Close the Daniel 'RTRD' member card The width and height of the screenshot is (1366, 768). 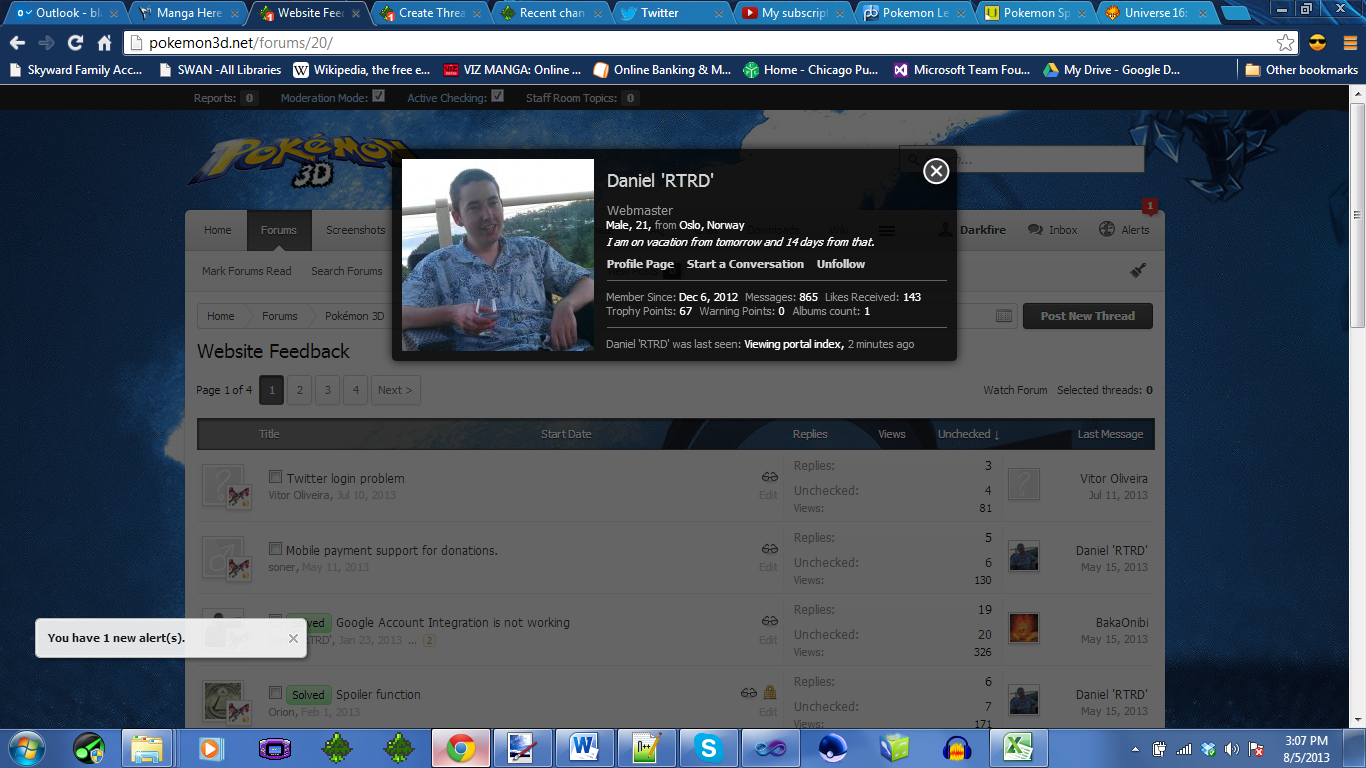click(x=936, y=171)
